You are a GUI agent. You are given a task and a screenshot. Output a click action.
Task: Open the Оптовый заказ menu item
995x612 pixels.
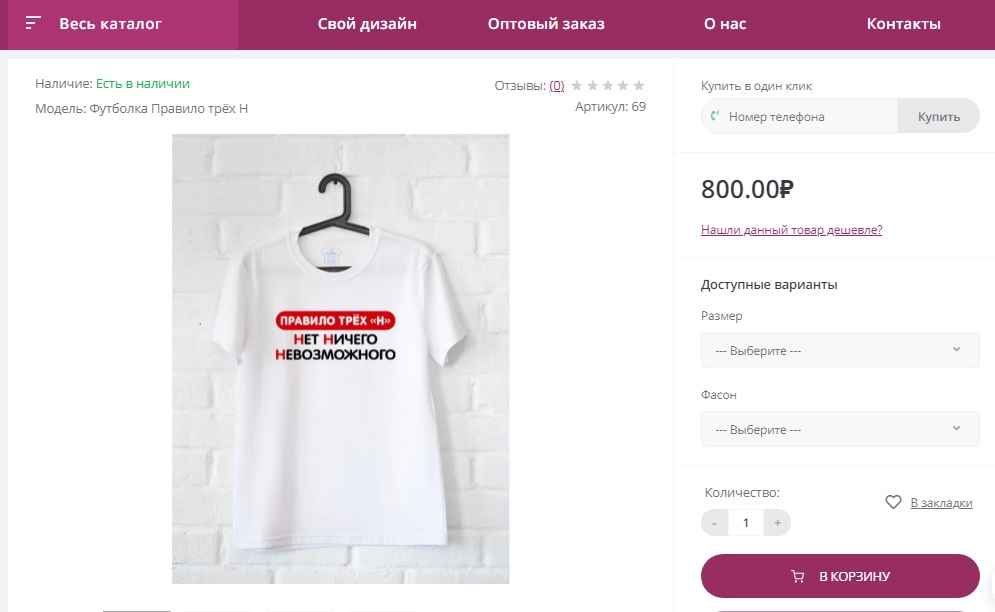(x=546, y=24)
